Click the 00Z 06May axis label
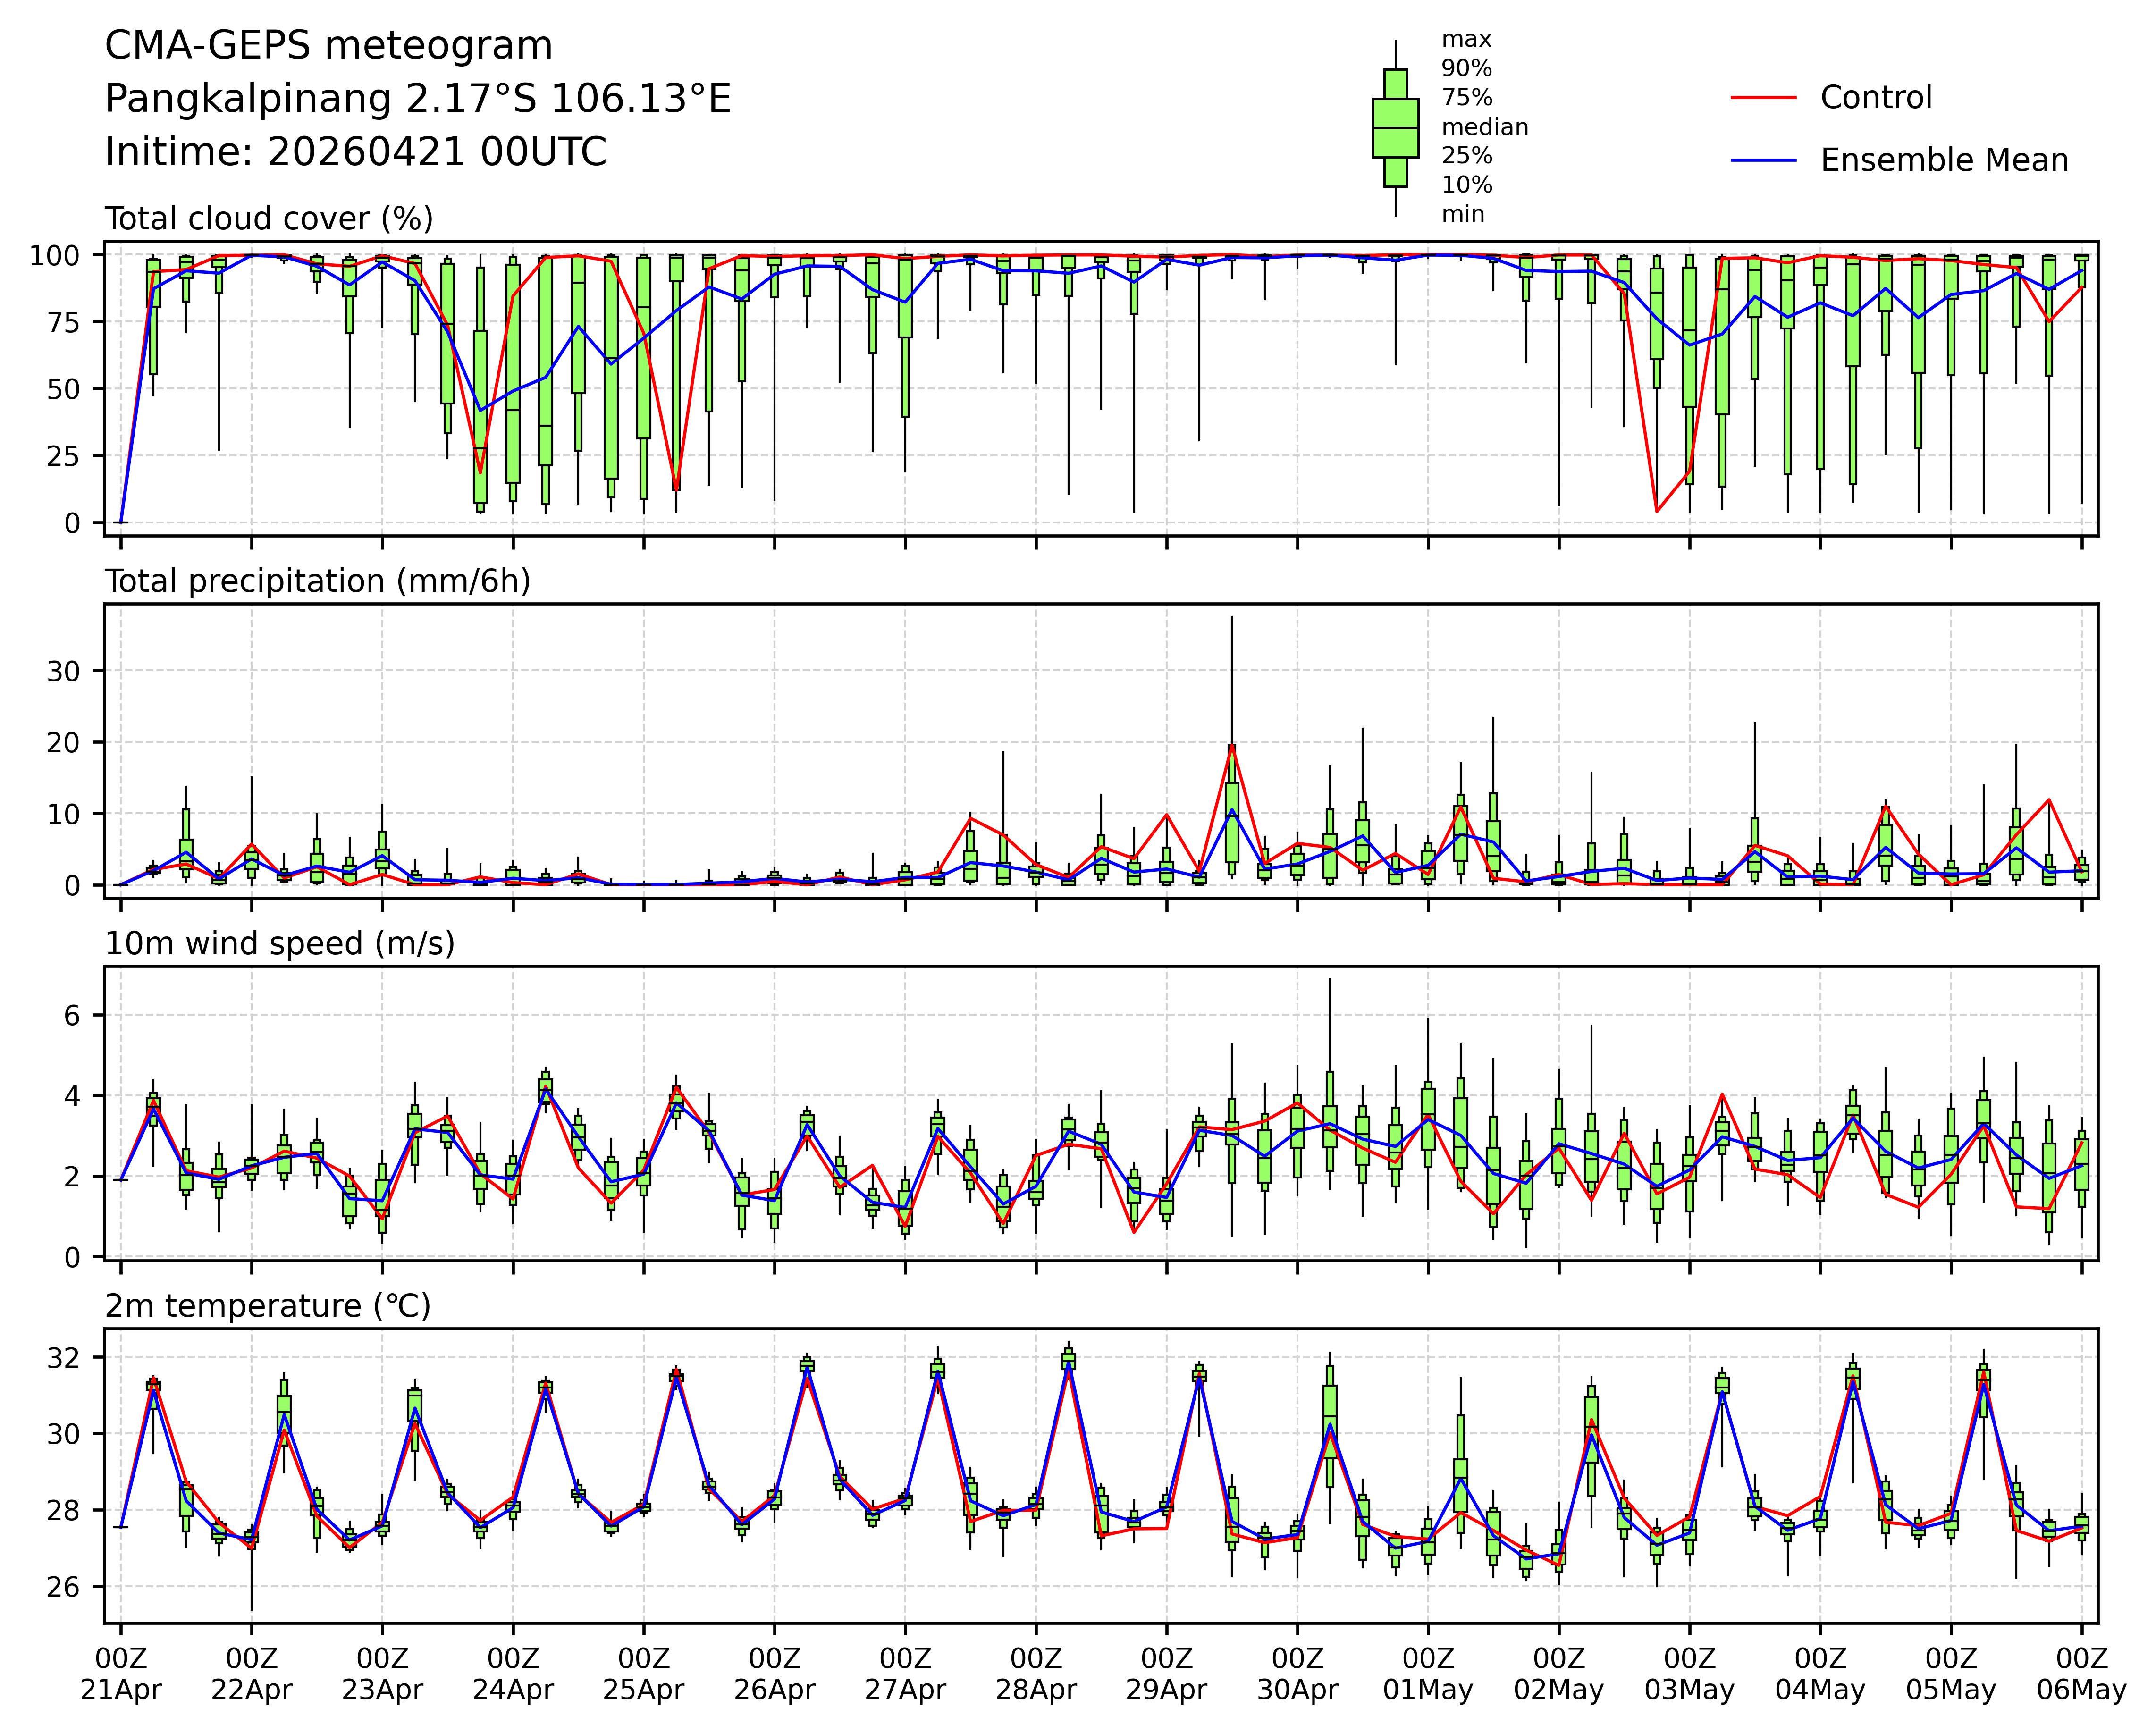 coord(2081,1674)
